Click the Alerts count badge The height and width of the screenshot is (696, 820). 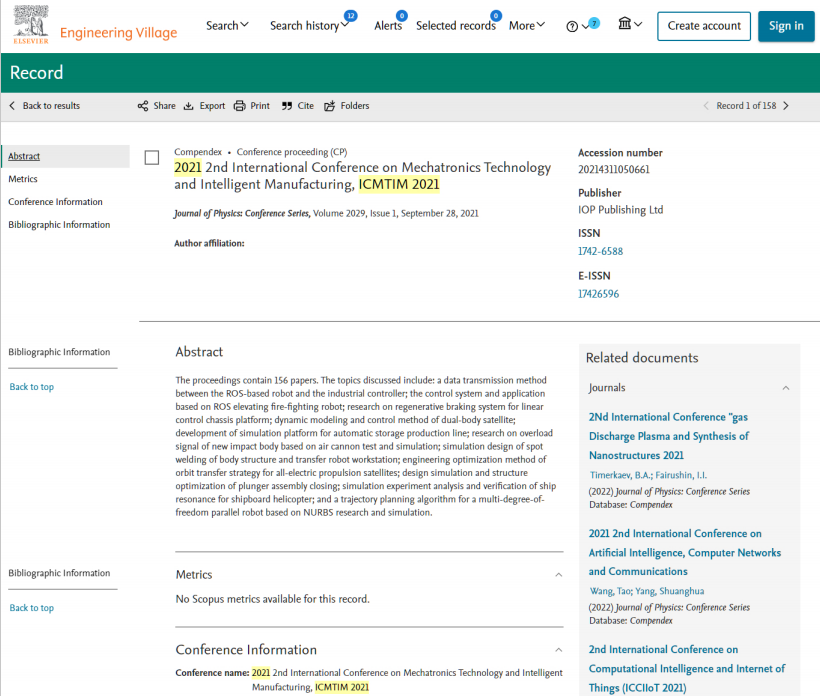(x=402, y=16)
